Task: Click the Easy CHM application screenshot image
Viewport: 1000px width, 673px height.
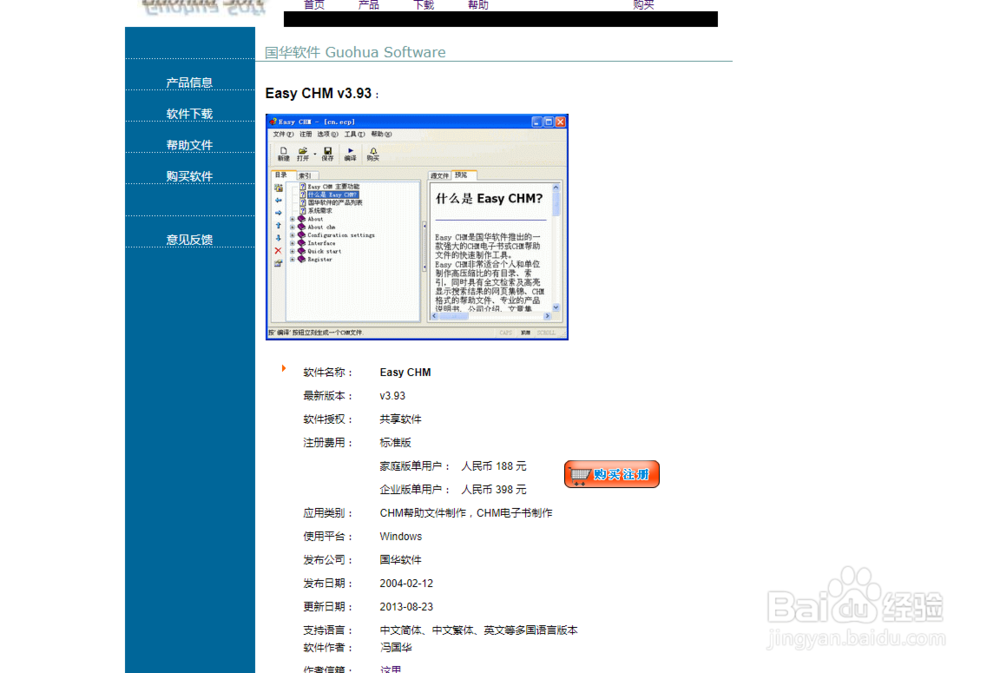Action: (x=417, y=227)
